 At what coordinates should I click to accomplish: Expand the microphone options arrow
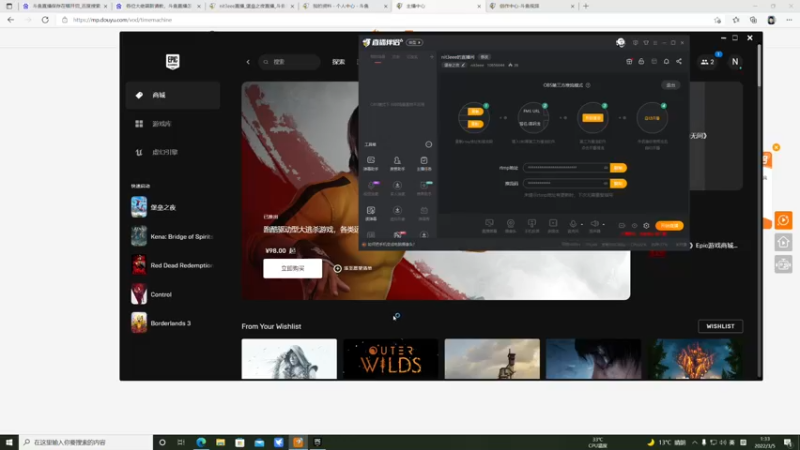pos(582,224)
